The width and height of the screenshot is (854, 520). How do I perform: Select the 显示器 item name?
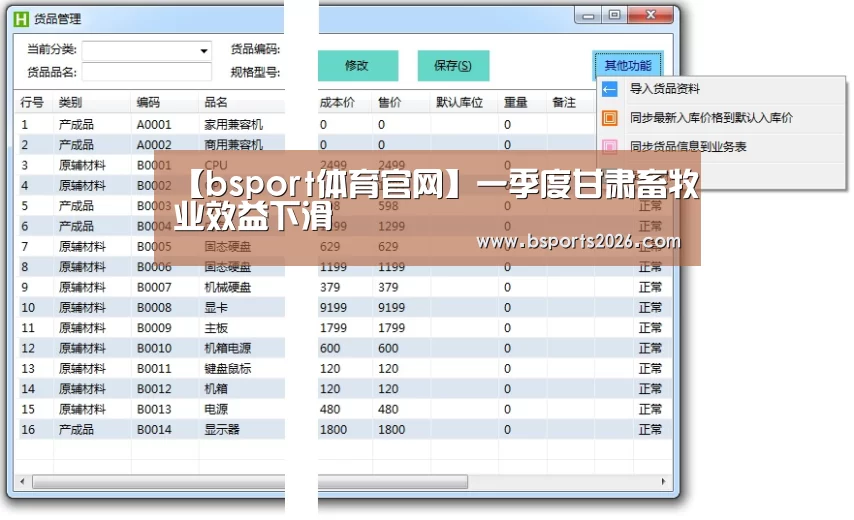(x=222, y=430)
